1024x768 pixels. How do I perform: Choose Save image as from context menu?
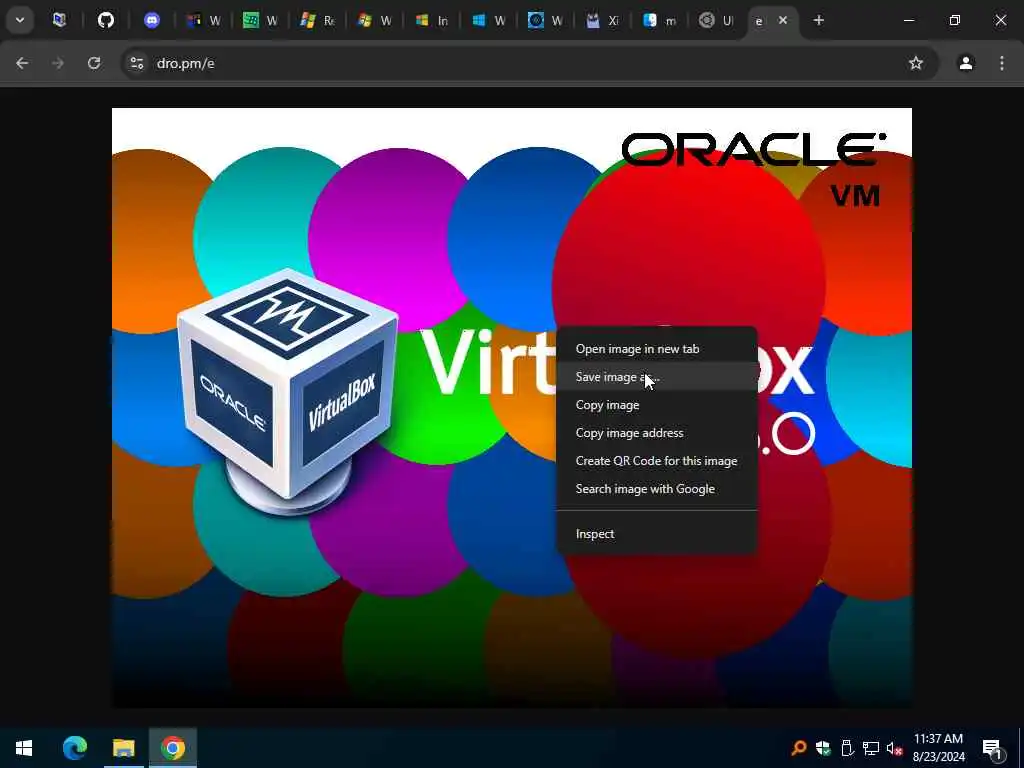click(x=656, y=377)
